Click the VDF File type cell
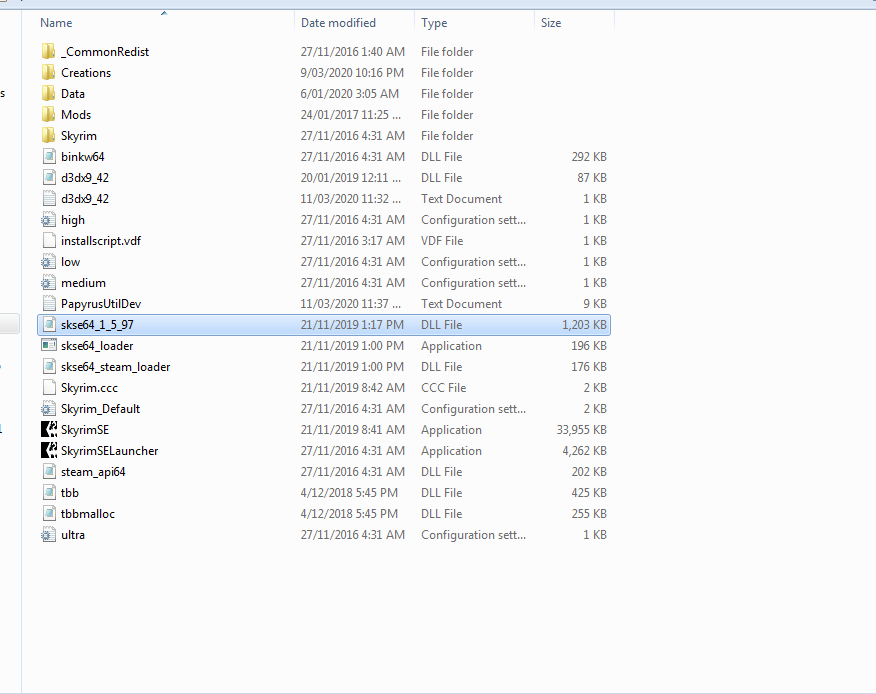This screenshot has height=694, width=876. tap(442, 241)
